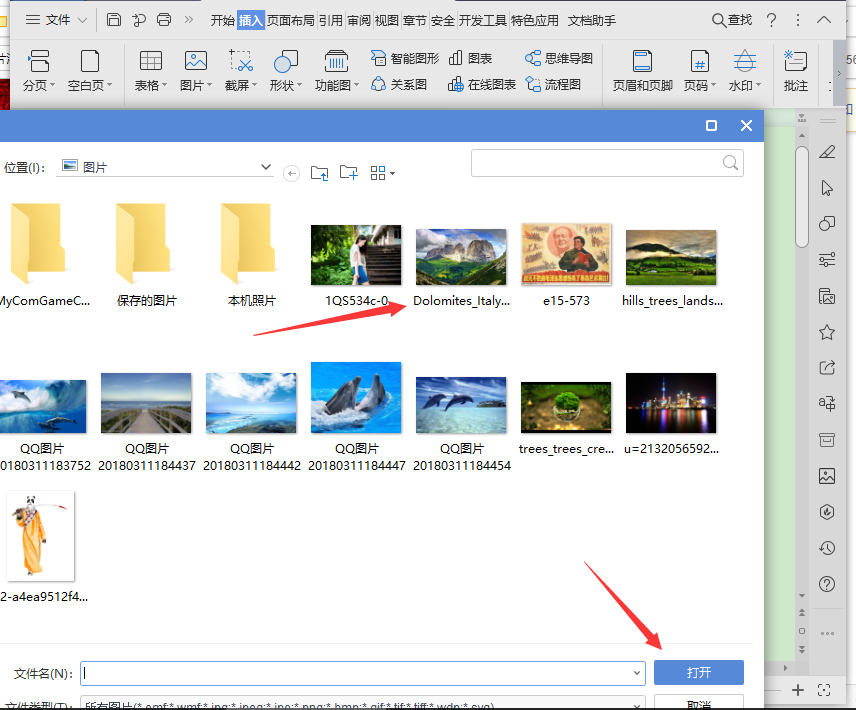The width and height of the screenshot is (856, 710).
Task: Select the e15-573 image
Action: click(x=566, y=266)
